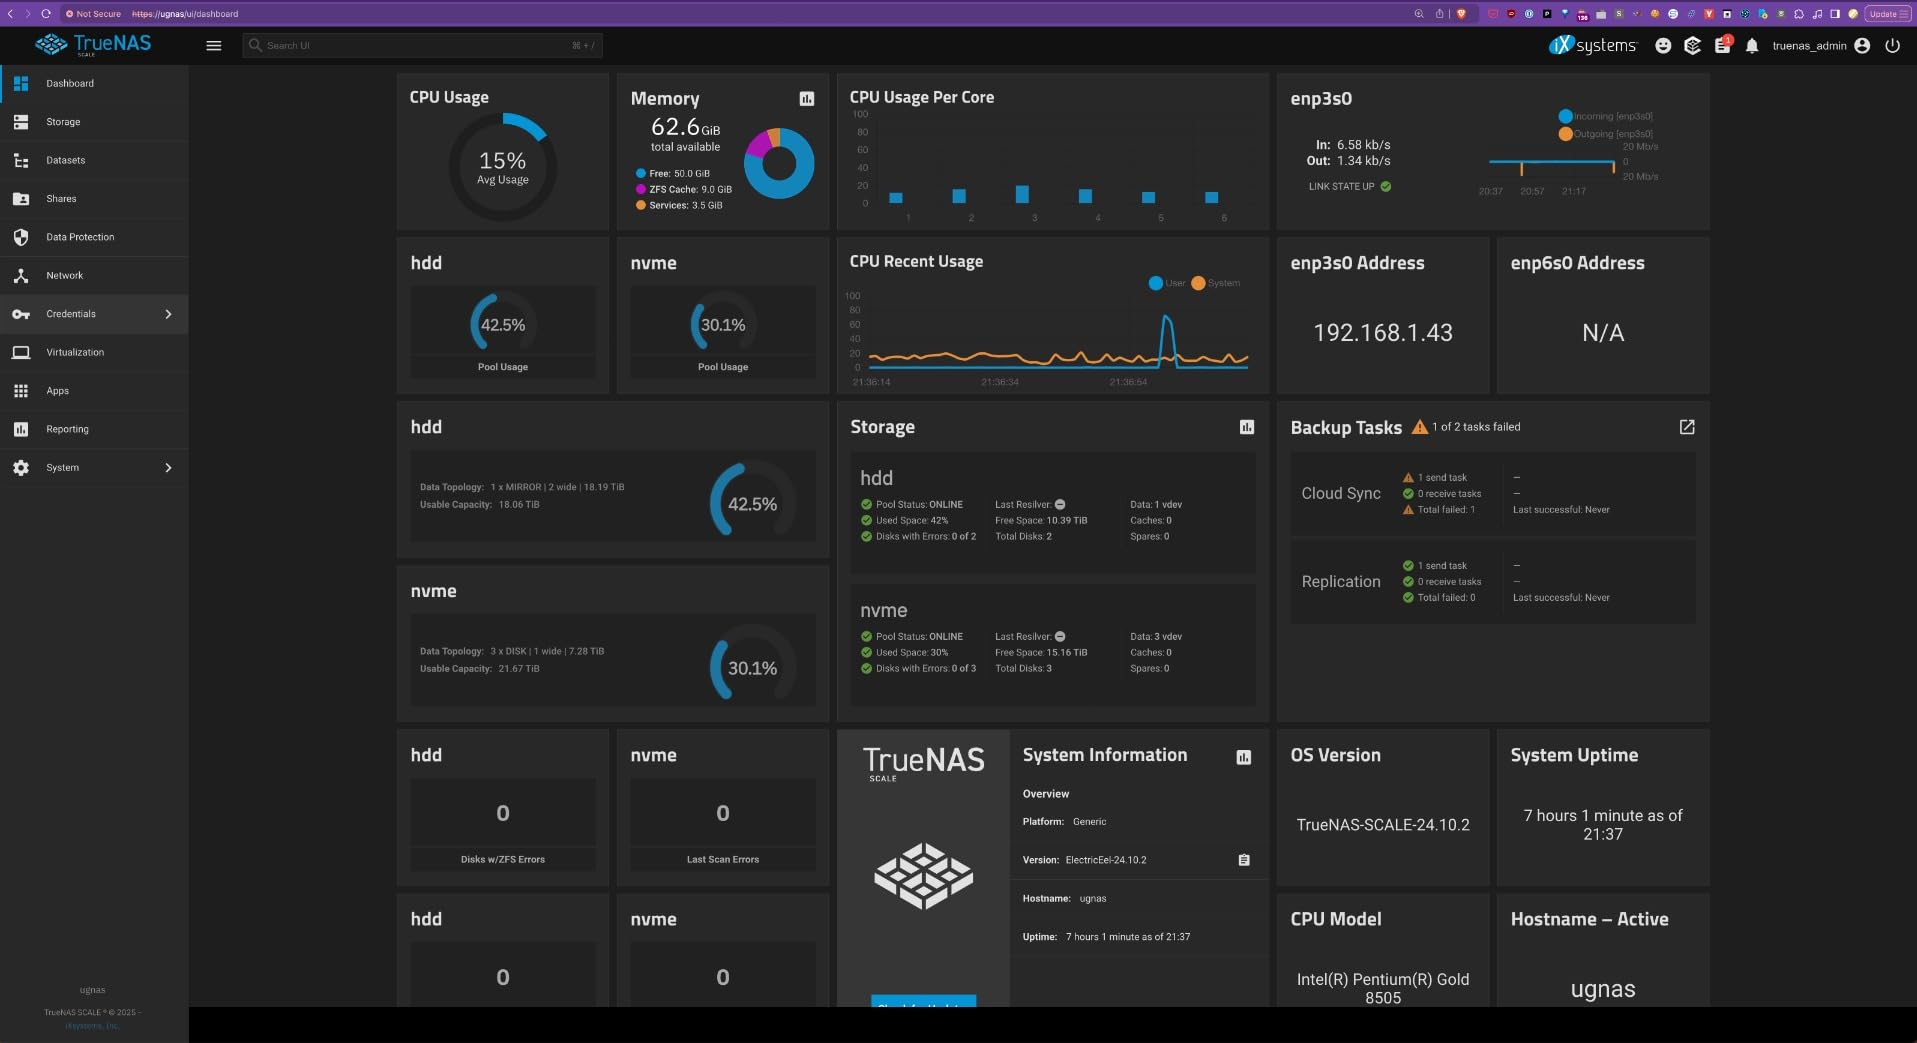The width and height of the screenshot is (1917, 1043).
Task: Select Shares in the navigation menu
Action: coord(94,199)
